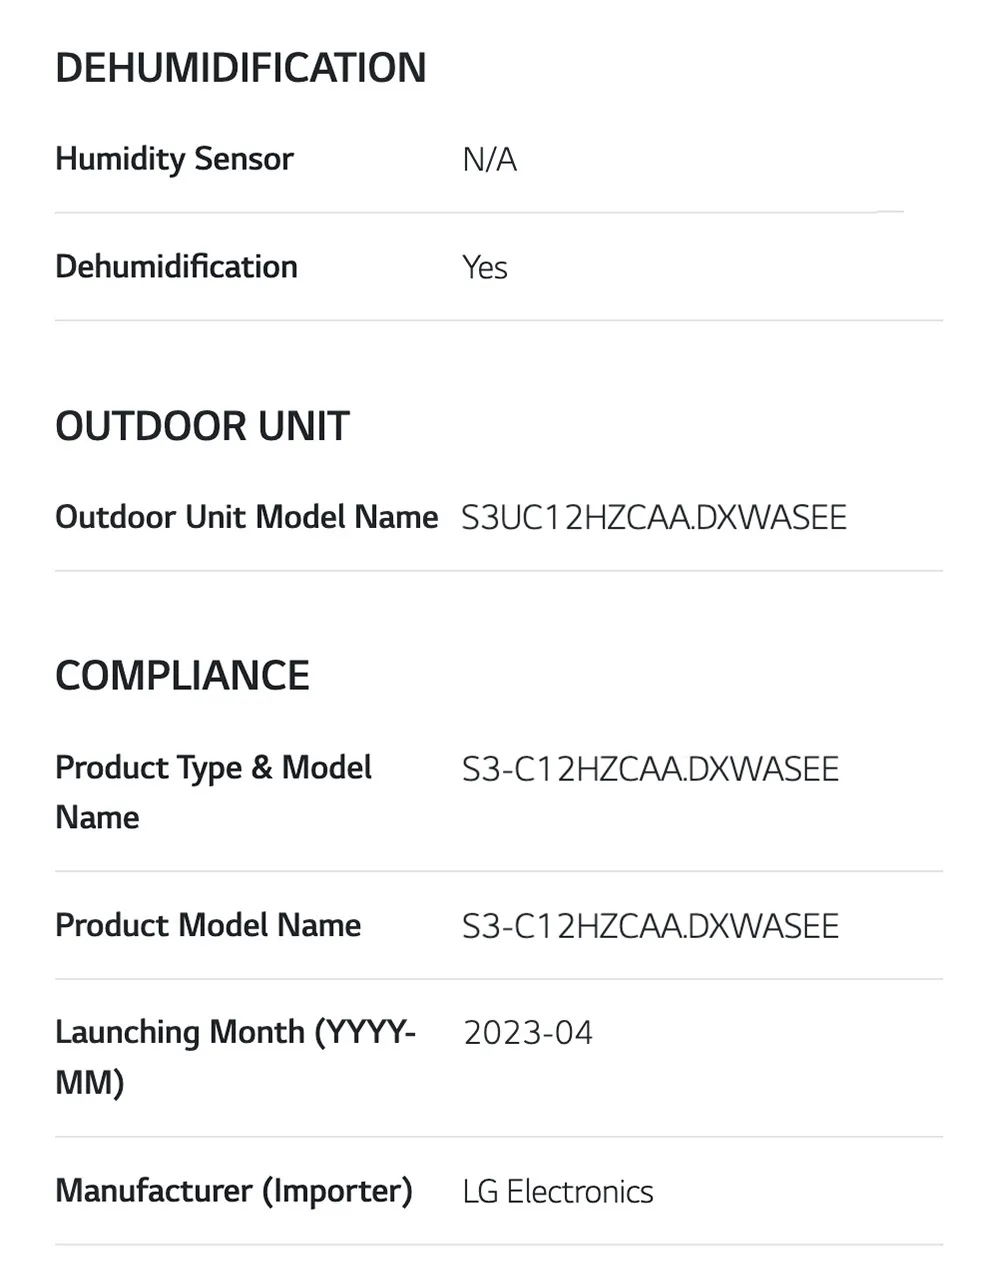Click the divider line below Manufacturer (Importer) row
Viewport: 1000px width, 1275px height.
tap(498, 1245)
